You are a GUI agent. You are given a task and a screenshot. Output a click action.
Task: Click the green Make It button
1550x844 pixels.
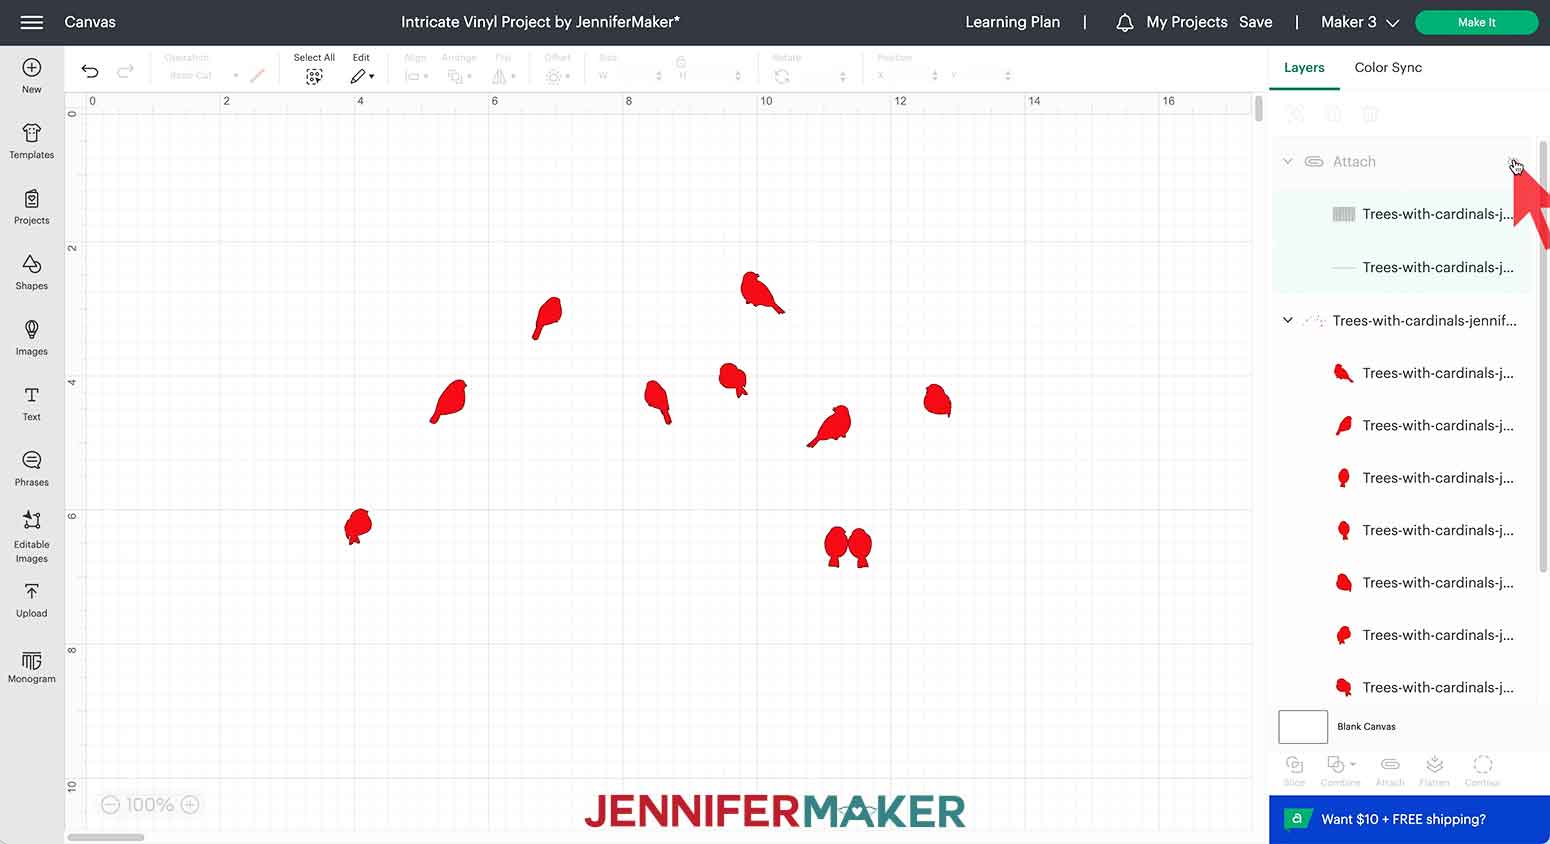pos(1477,22)
